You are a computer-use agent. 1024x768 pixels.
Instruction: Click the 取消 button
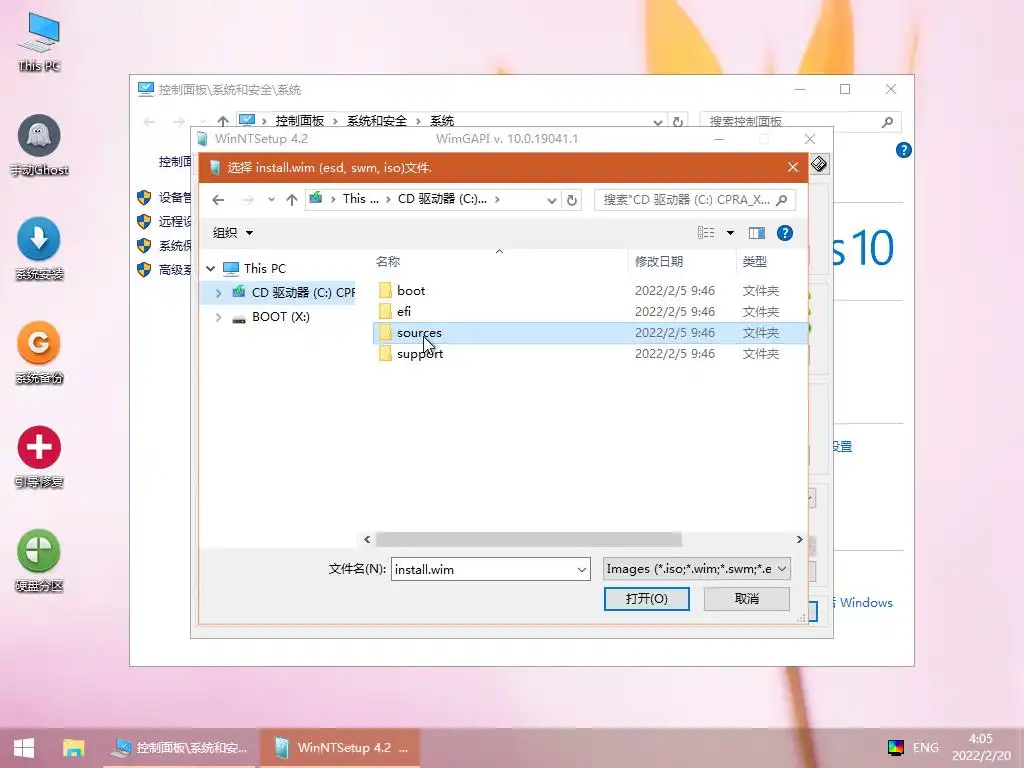click(746, 599)
